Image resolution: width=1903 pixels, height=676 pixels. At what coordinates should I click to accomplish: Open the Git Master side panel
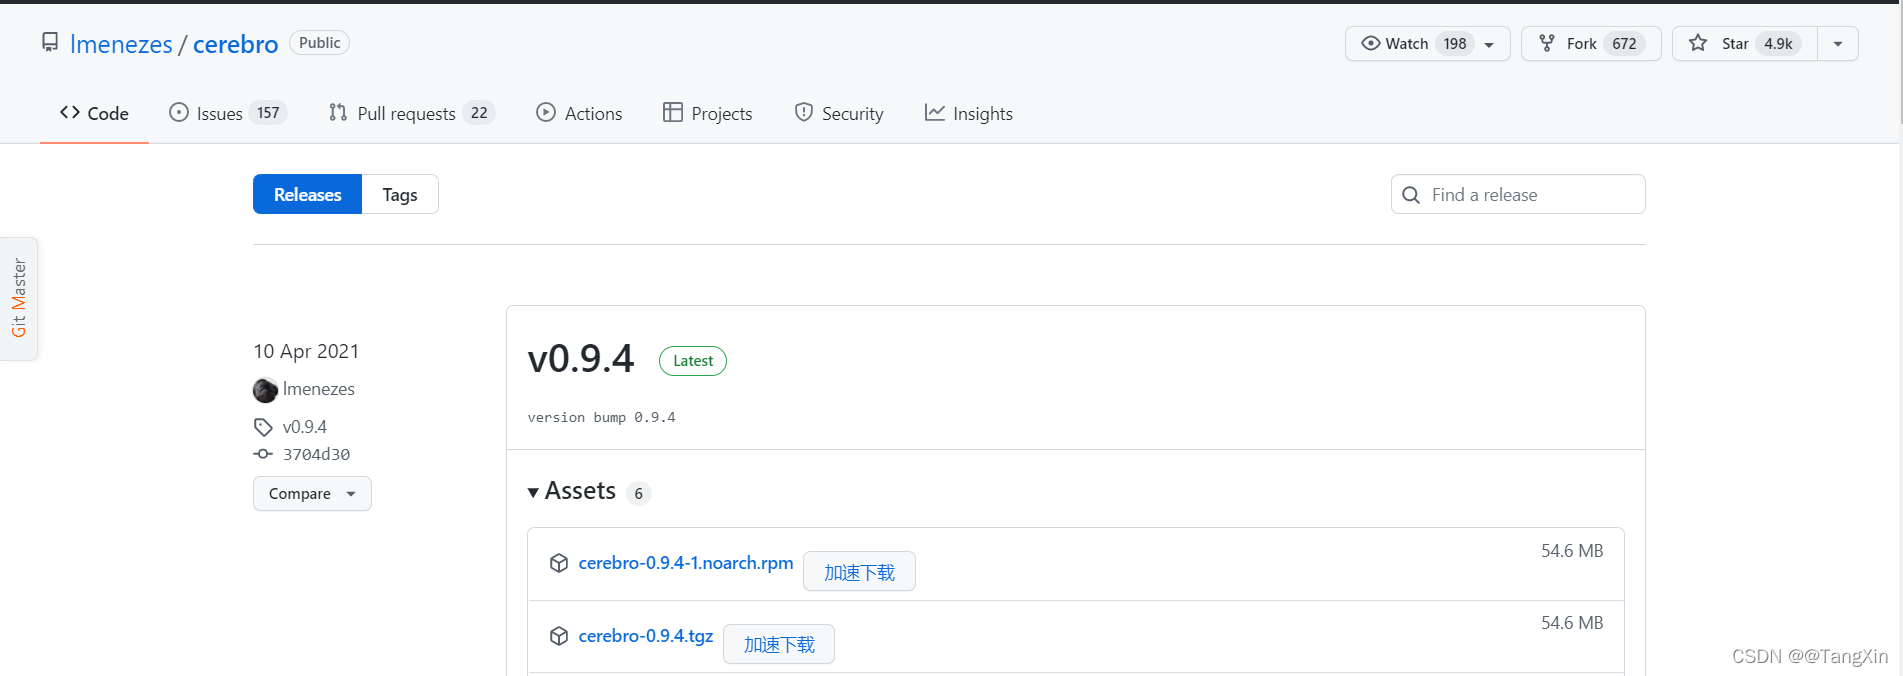(x=19, y=298)
